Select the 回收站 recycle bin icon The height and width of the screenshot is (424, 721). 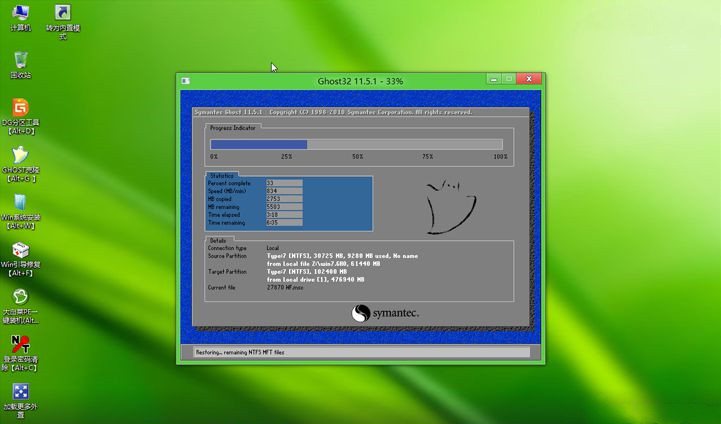20,65
